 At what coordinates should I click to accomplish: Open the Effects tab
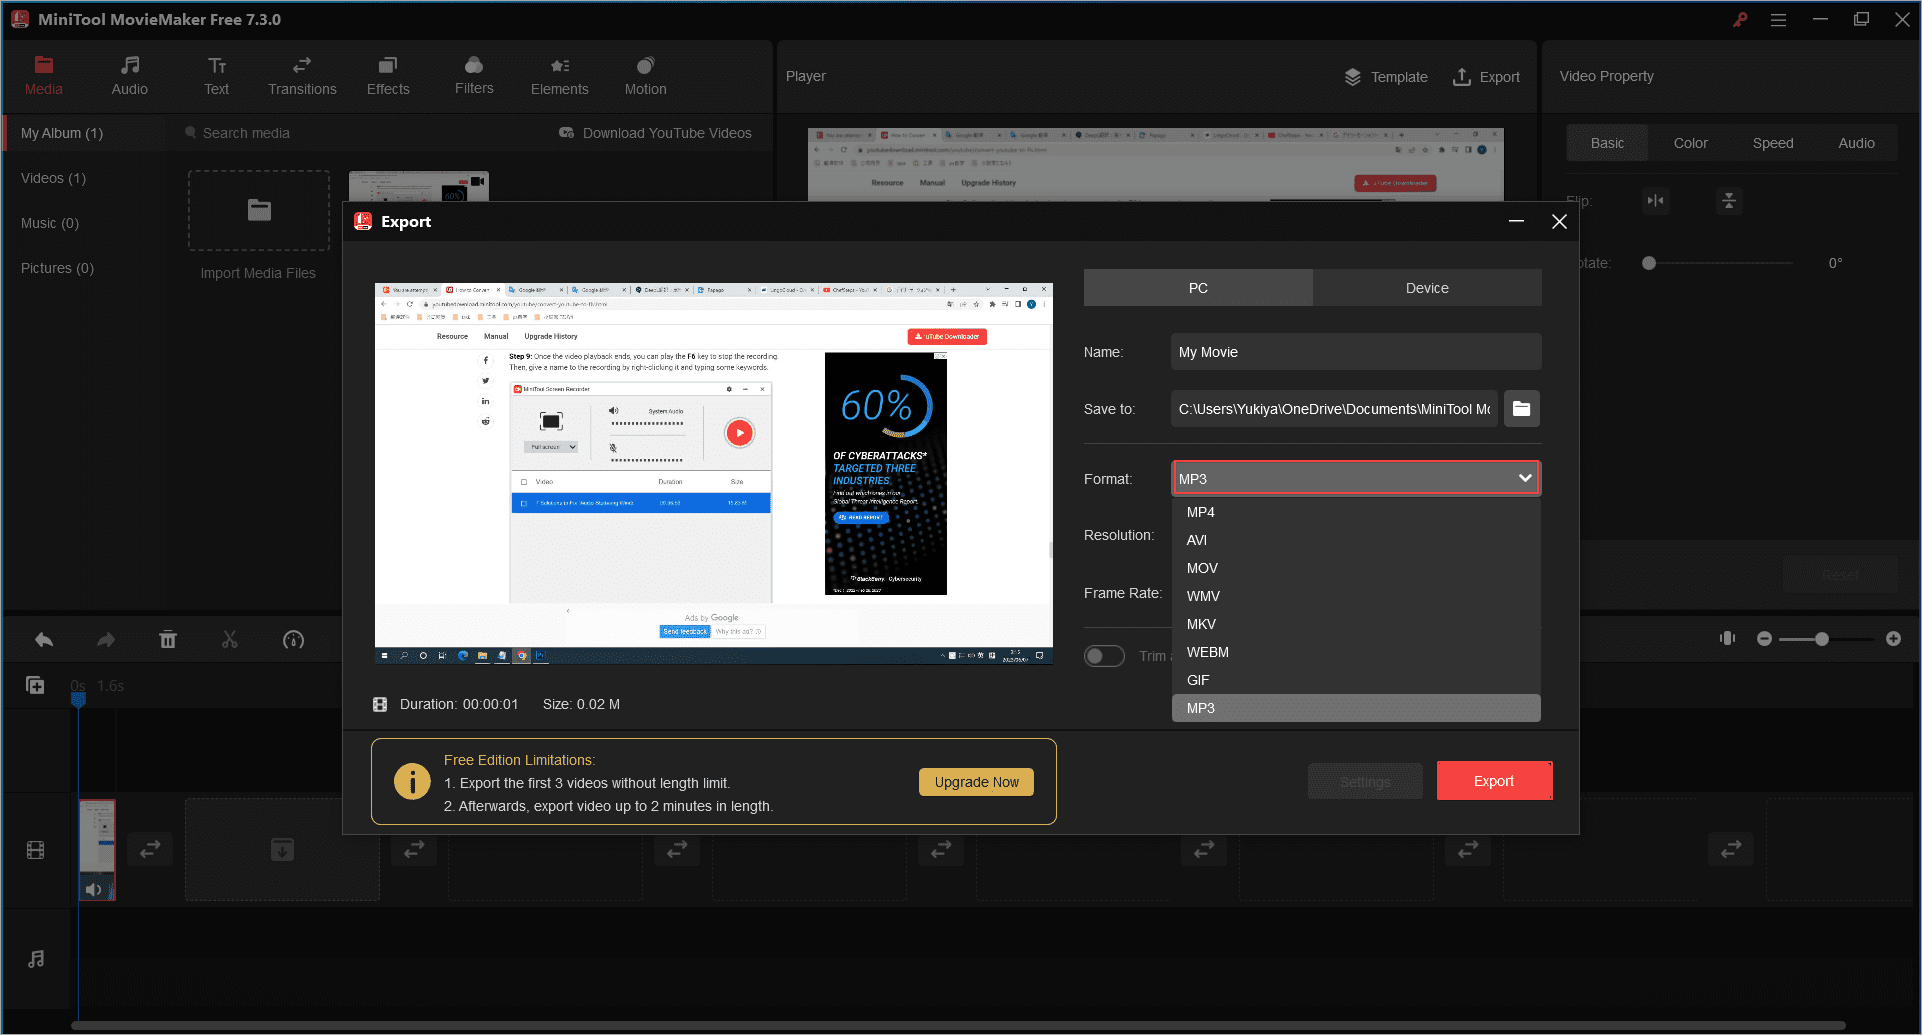388,76
